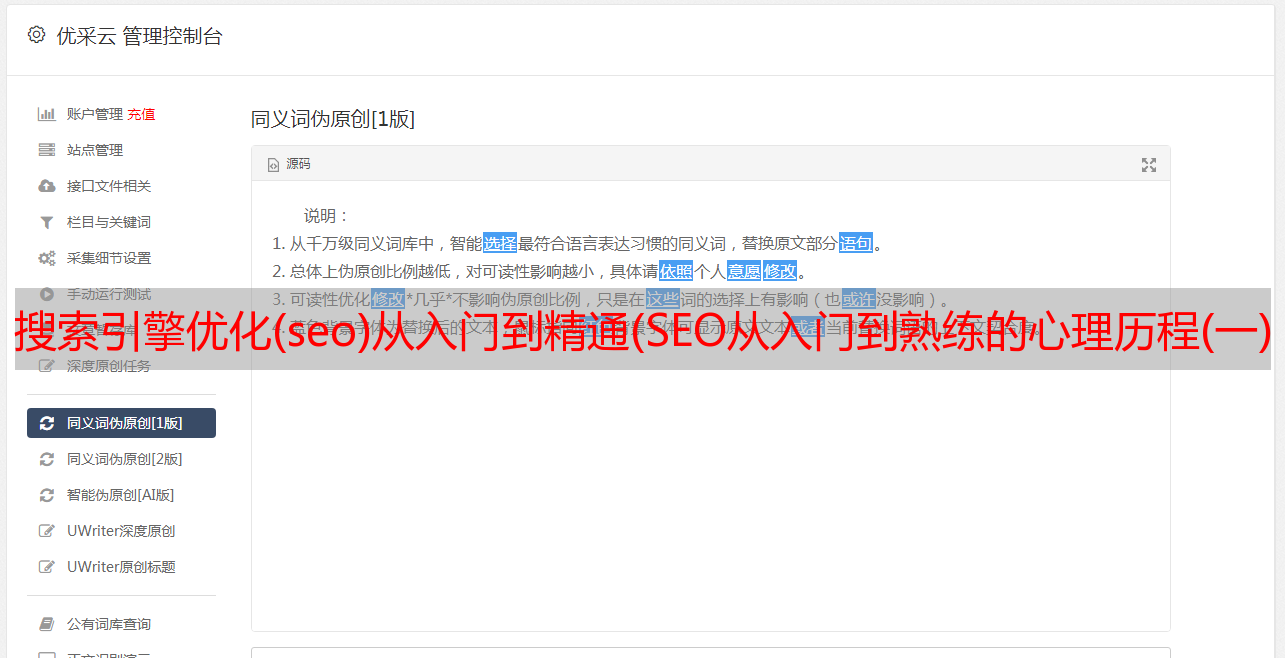Screen dimensions: 1285x658
Task: Click the red 充值 recharge link
Action: click(141, 114)
